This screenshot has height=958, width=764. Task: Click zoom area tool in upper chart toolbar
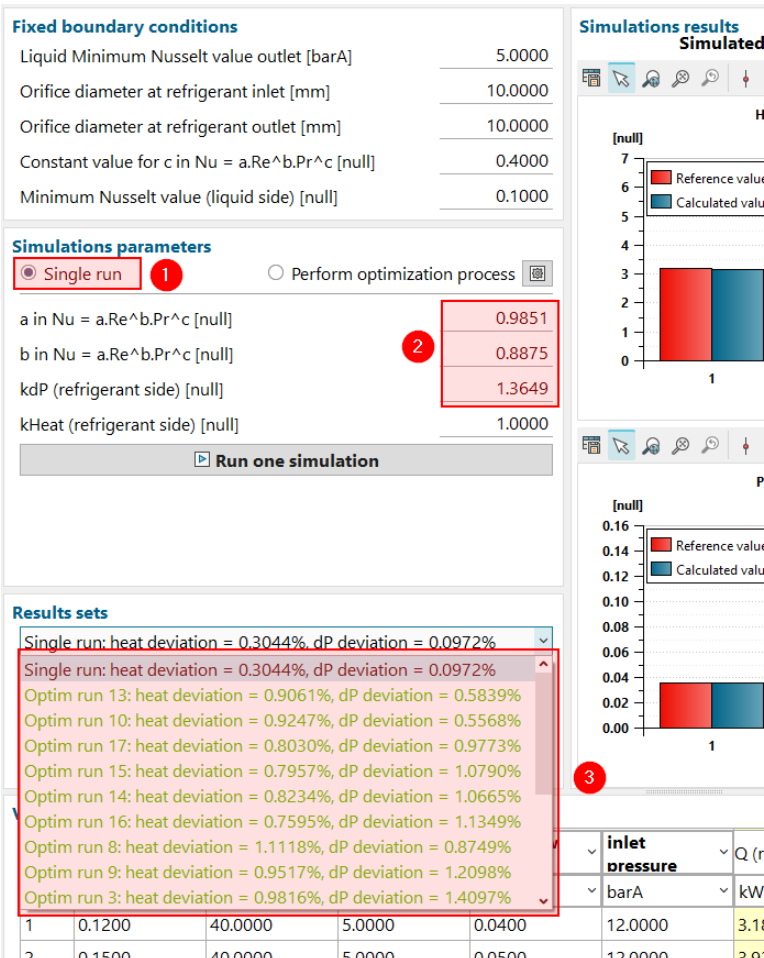651,79
